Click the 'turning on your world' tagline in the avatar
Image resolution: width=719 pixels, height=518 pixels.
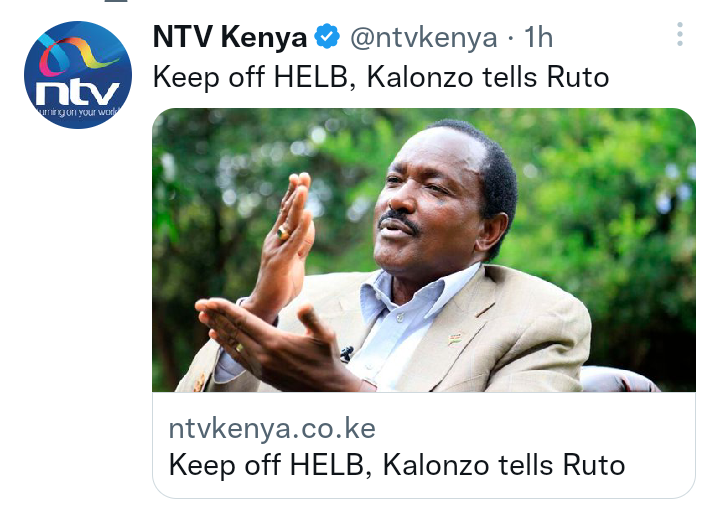coord(77,111)
